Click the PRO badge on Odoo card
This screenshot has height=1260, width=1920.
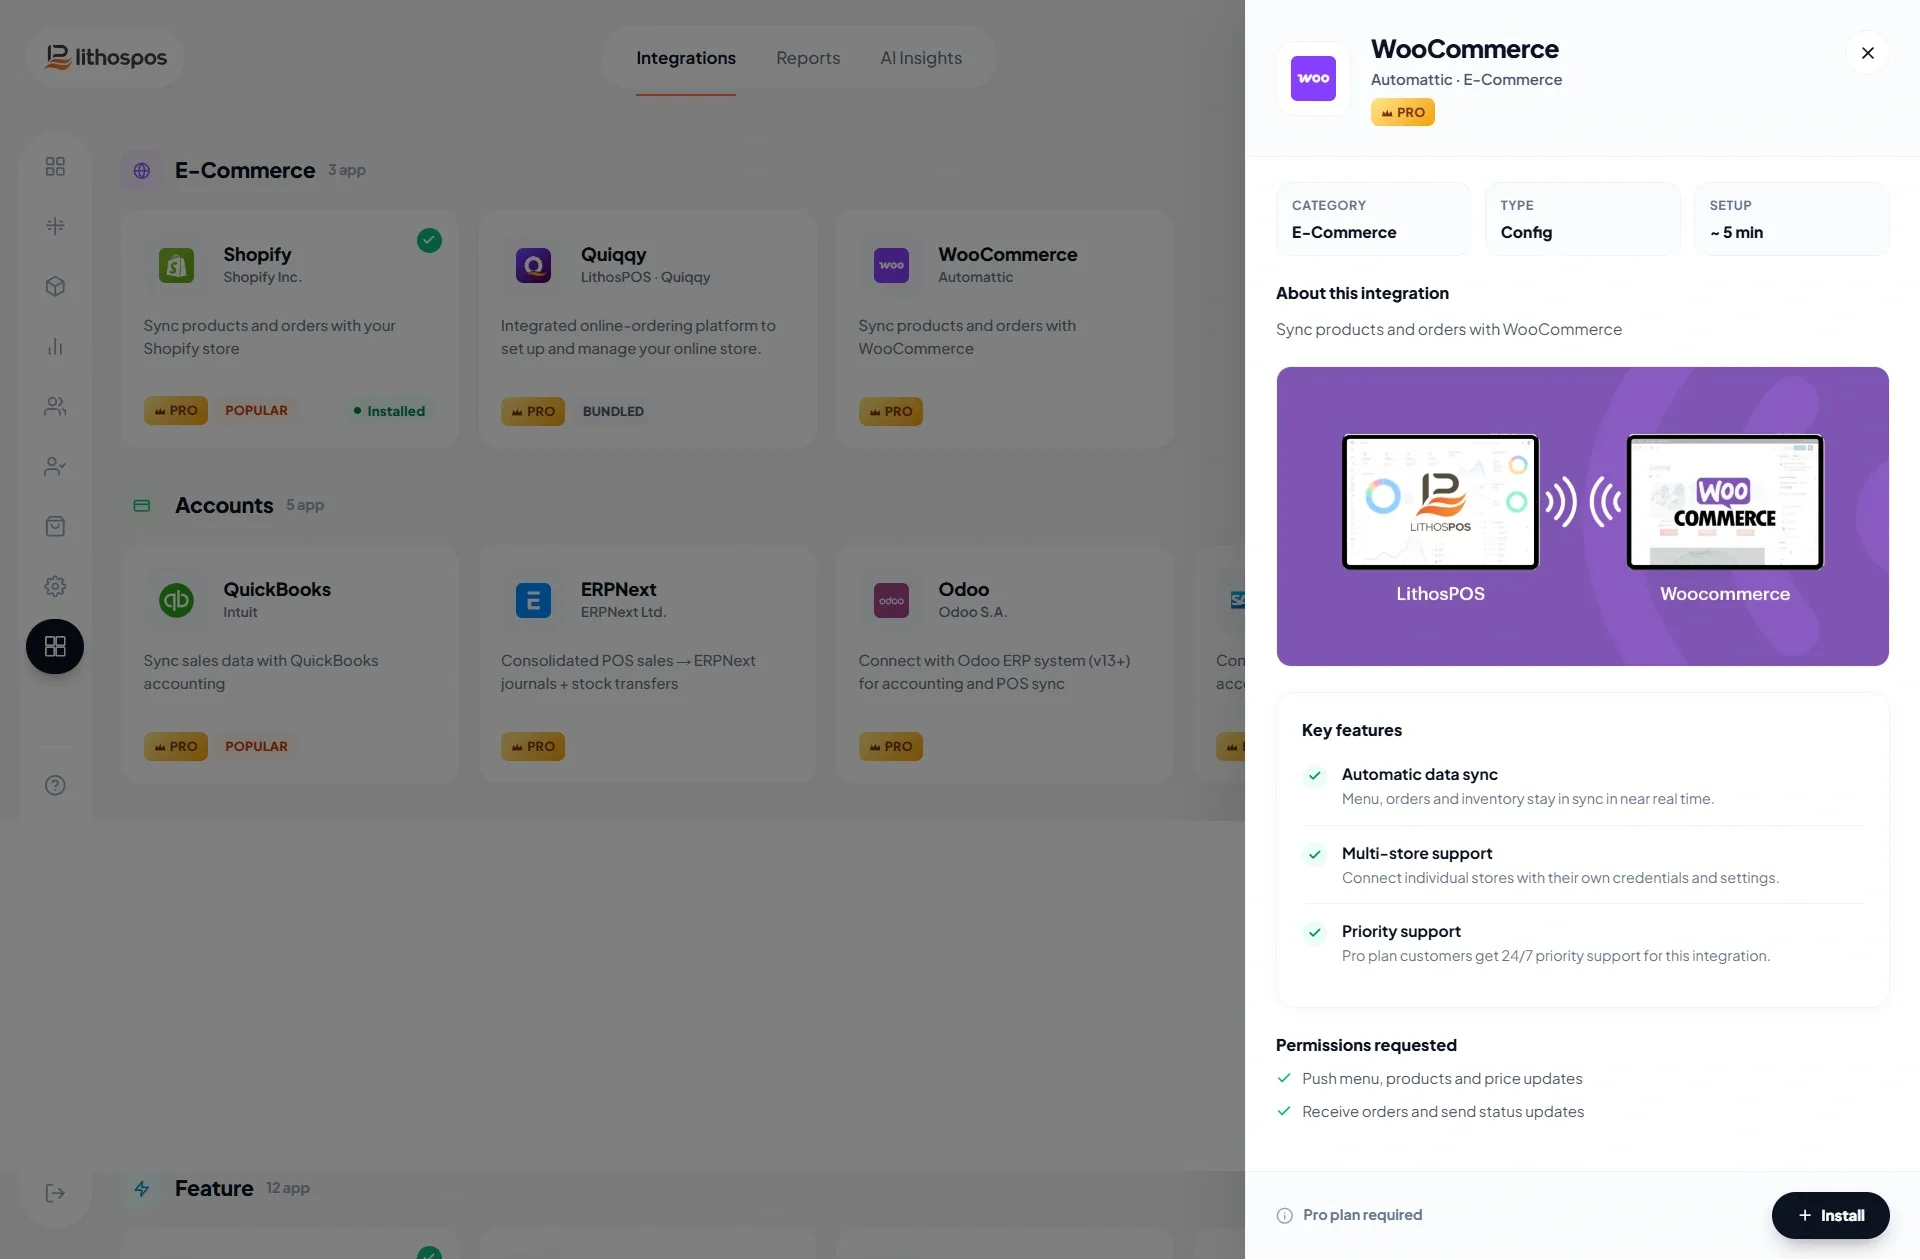point(891,746)
